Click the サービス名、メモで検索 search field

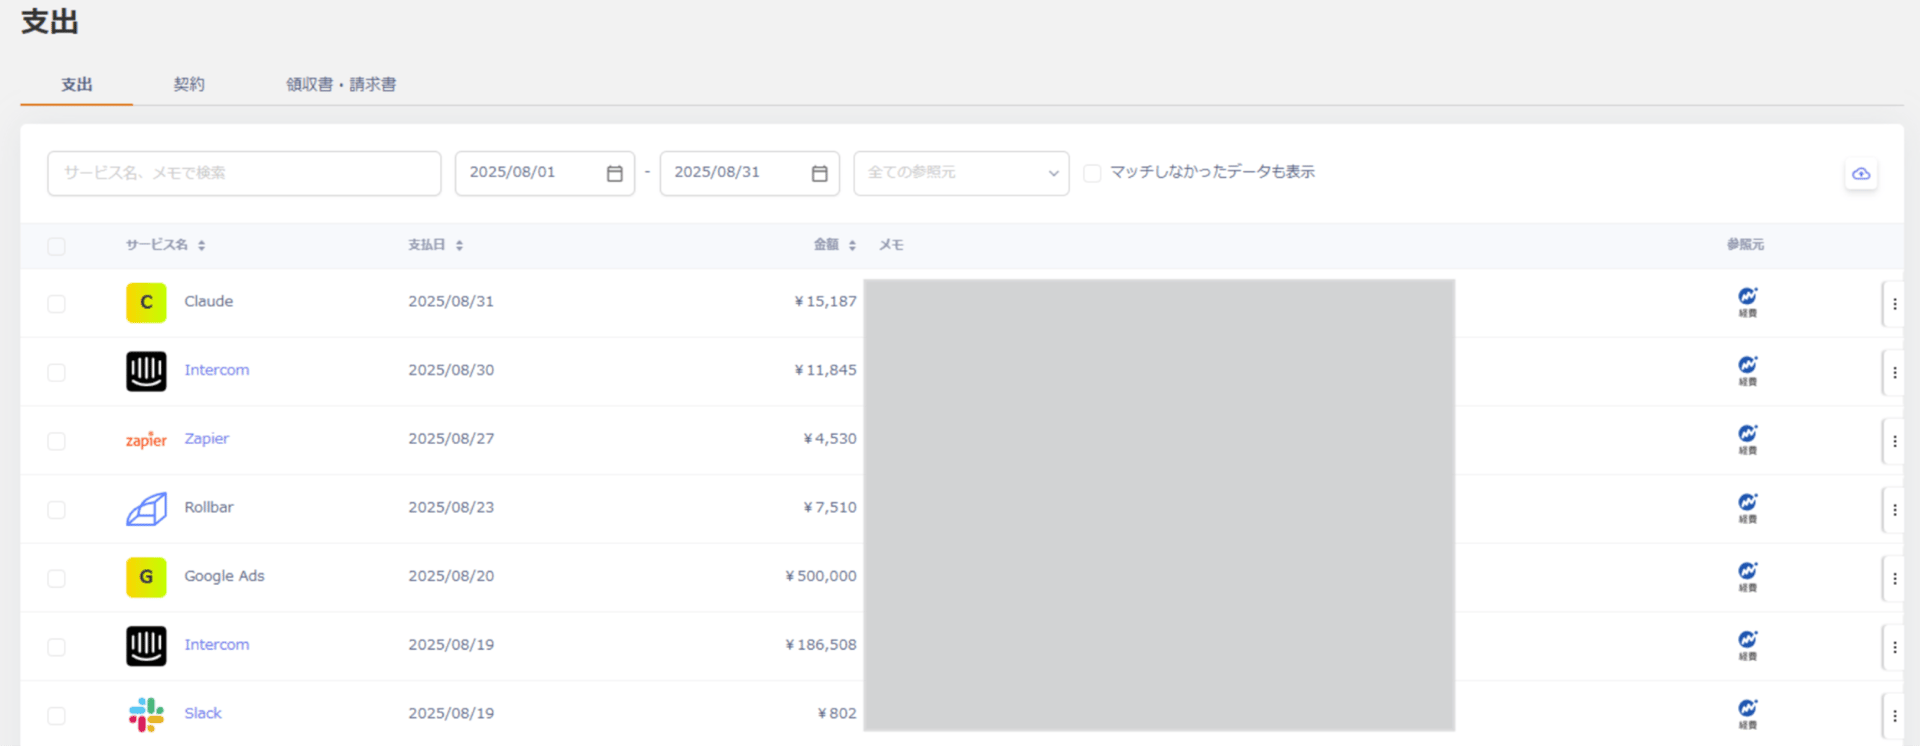pyautogui.click(x=244, y=173)
